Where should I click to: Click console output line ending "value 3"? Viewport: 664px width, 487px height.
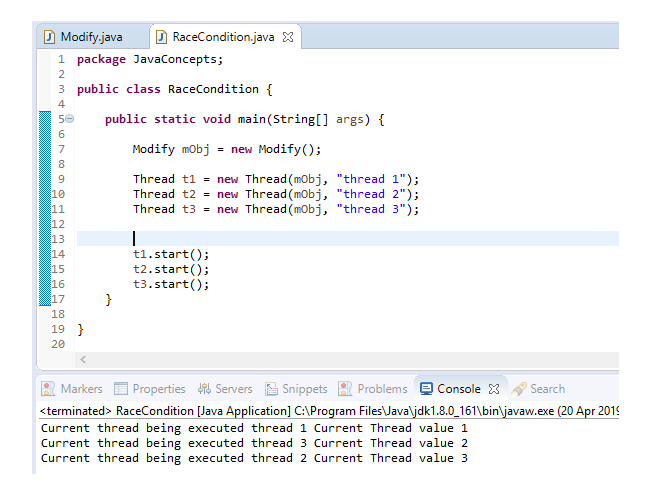pyautogui.click(x=254, y=458)
